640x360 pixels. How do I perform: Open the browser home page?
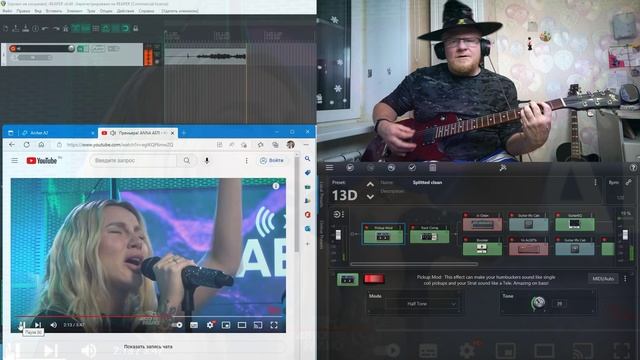tap(41, 144)
